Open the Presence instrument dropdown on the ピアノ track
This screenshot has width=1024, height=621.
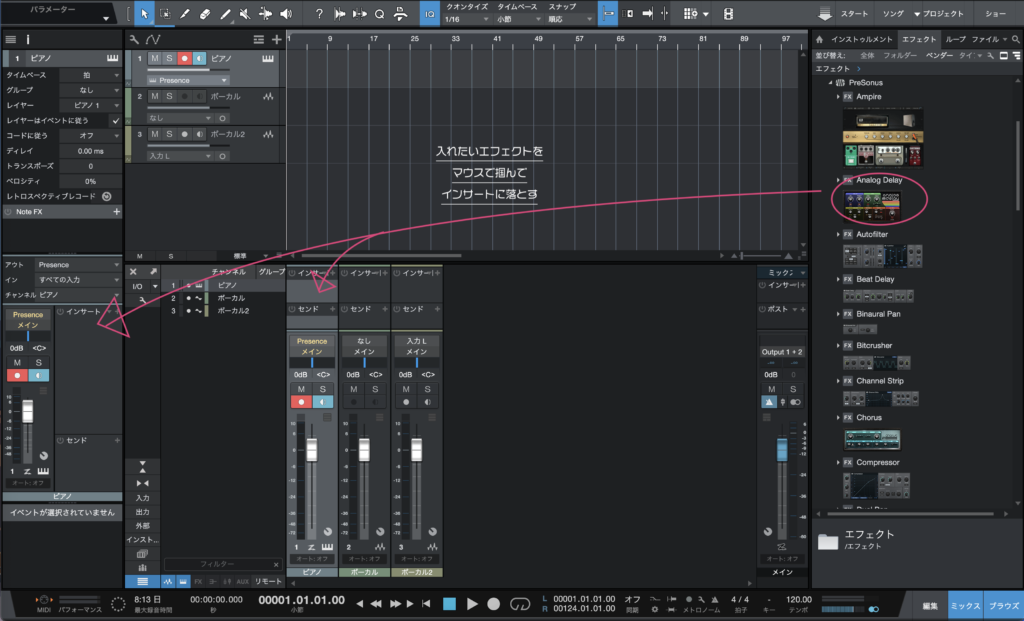coord(190,80)
